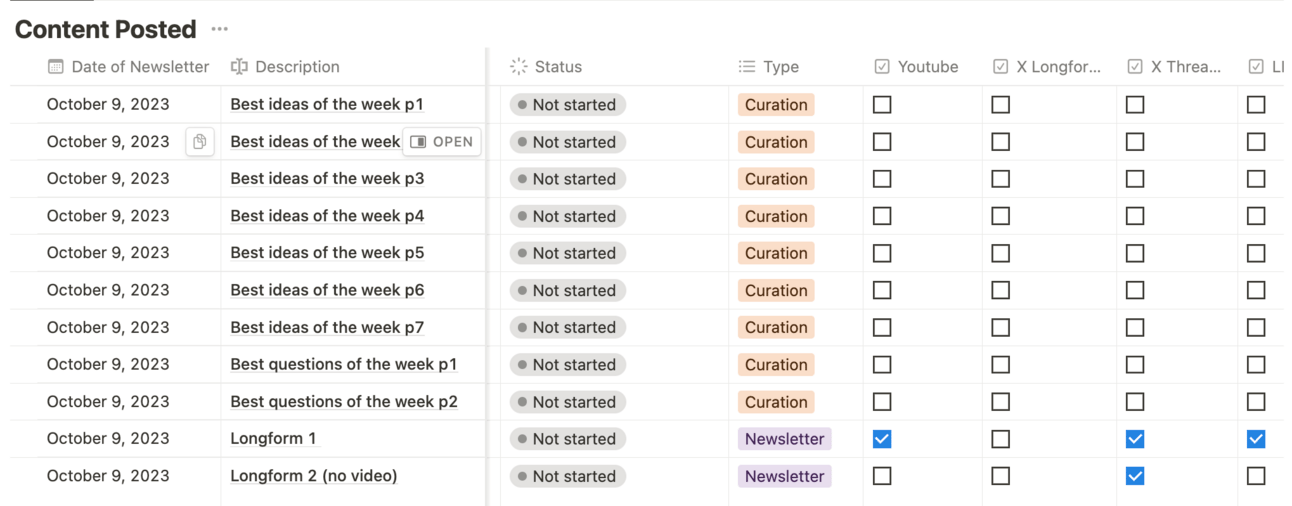Change the Newsletter type tag on Longform 1

[784, 439]
